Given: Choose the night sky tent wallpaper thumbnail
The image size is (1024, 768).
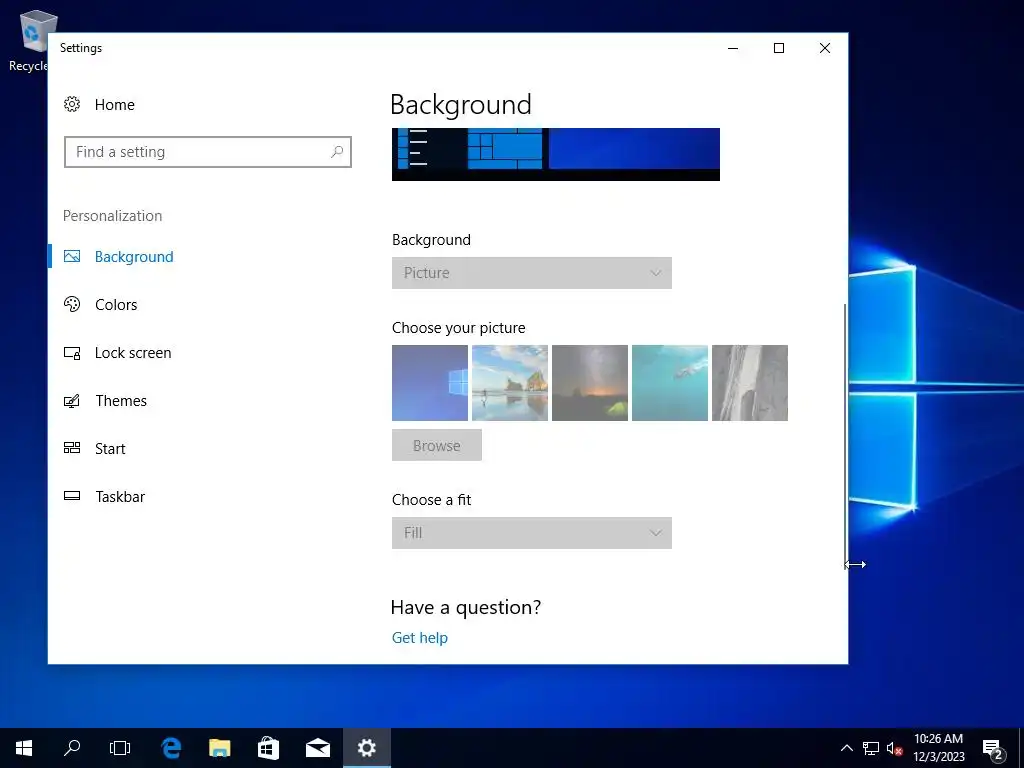Looking at the screenshot, I should 590,383.
